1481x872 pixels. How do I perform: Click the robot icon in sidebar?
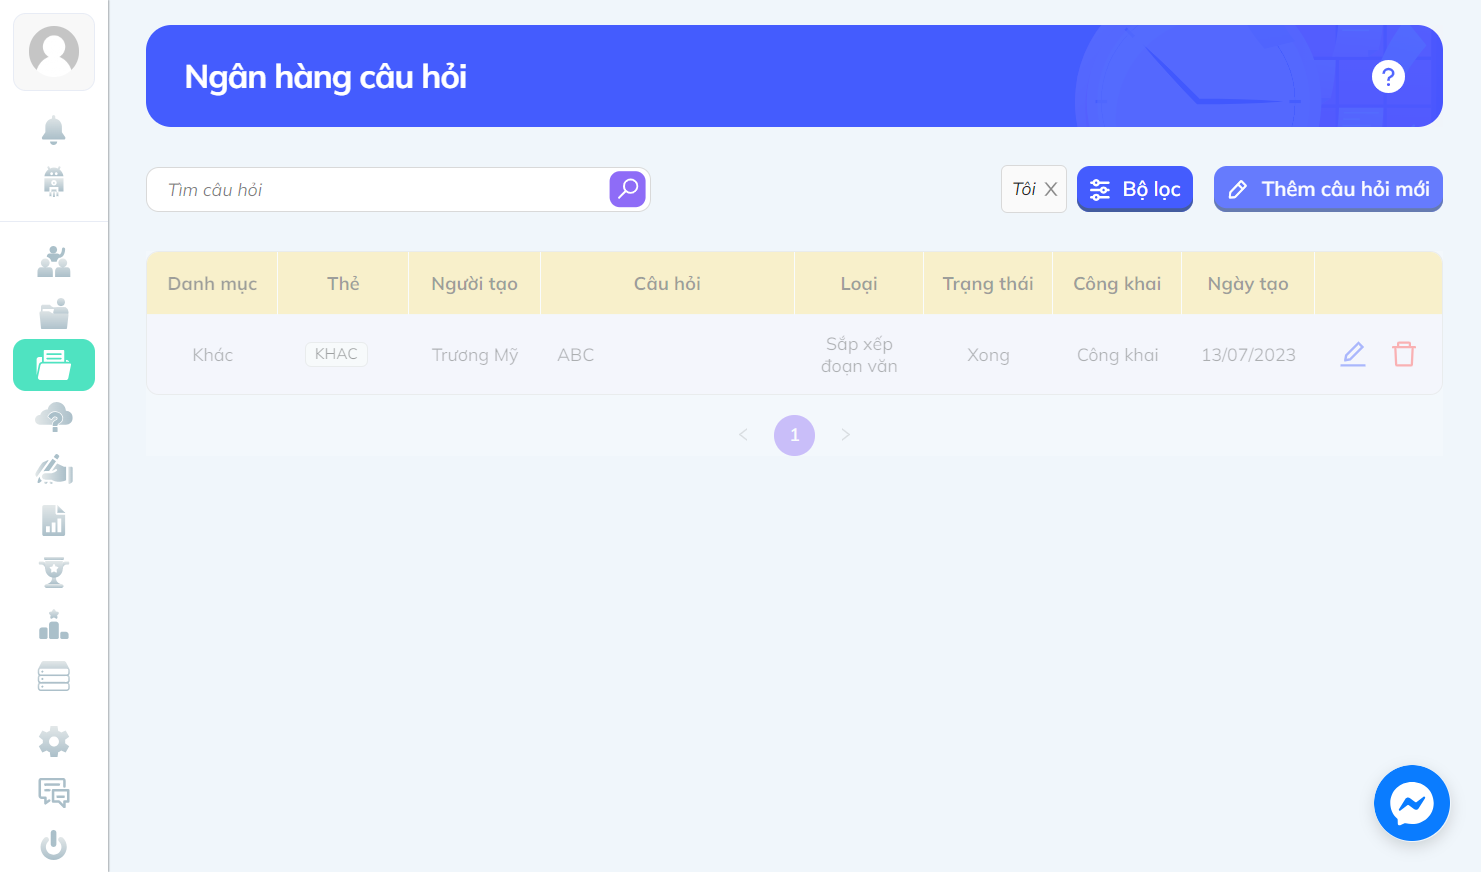(x=54, y=182)
